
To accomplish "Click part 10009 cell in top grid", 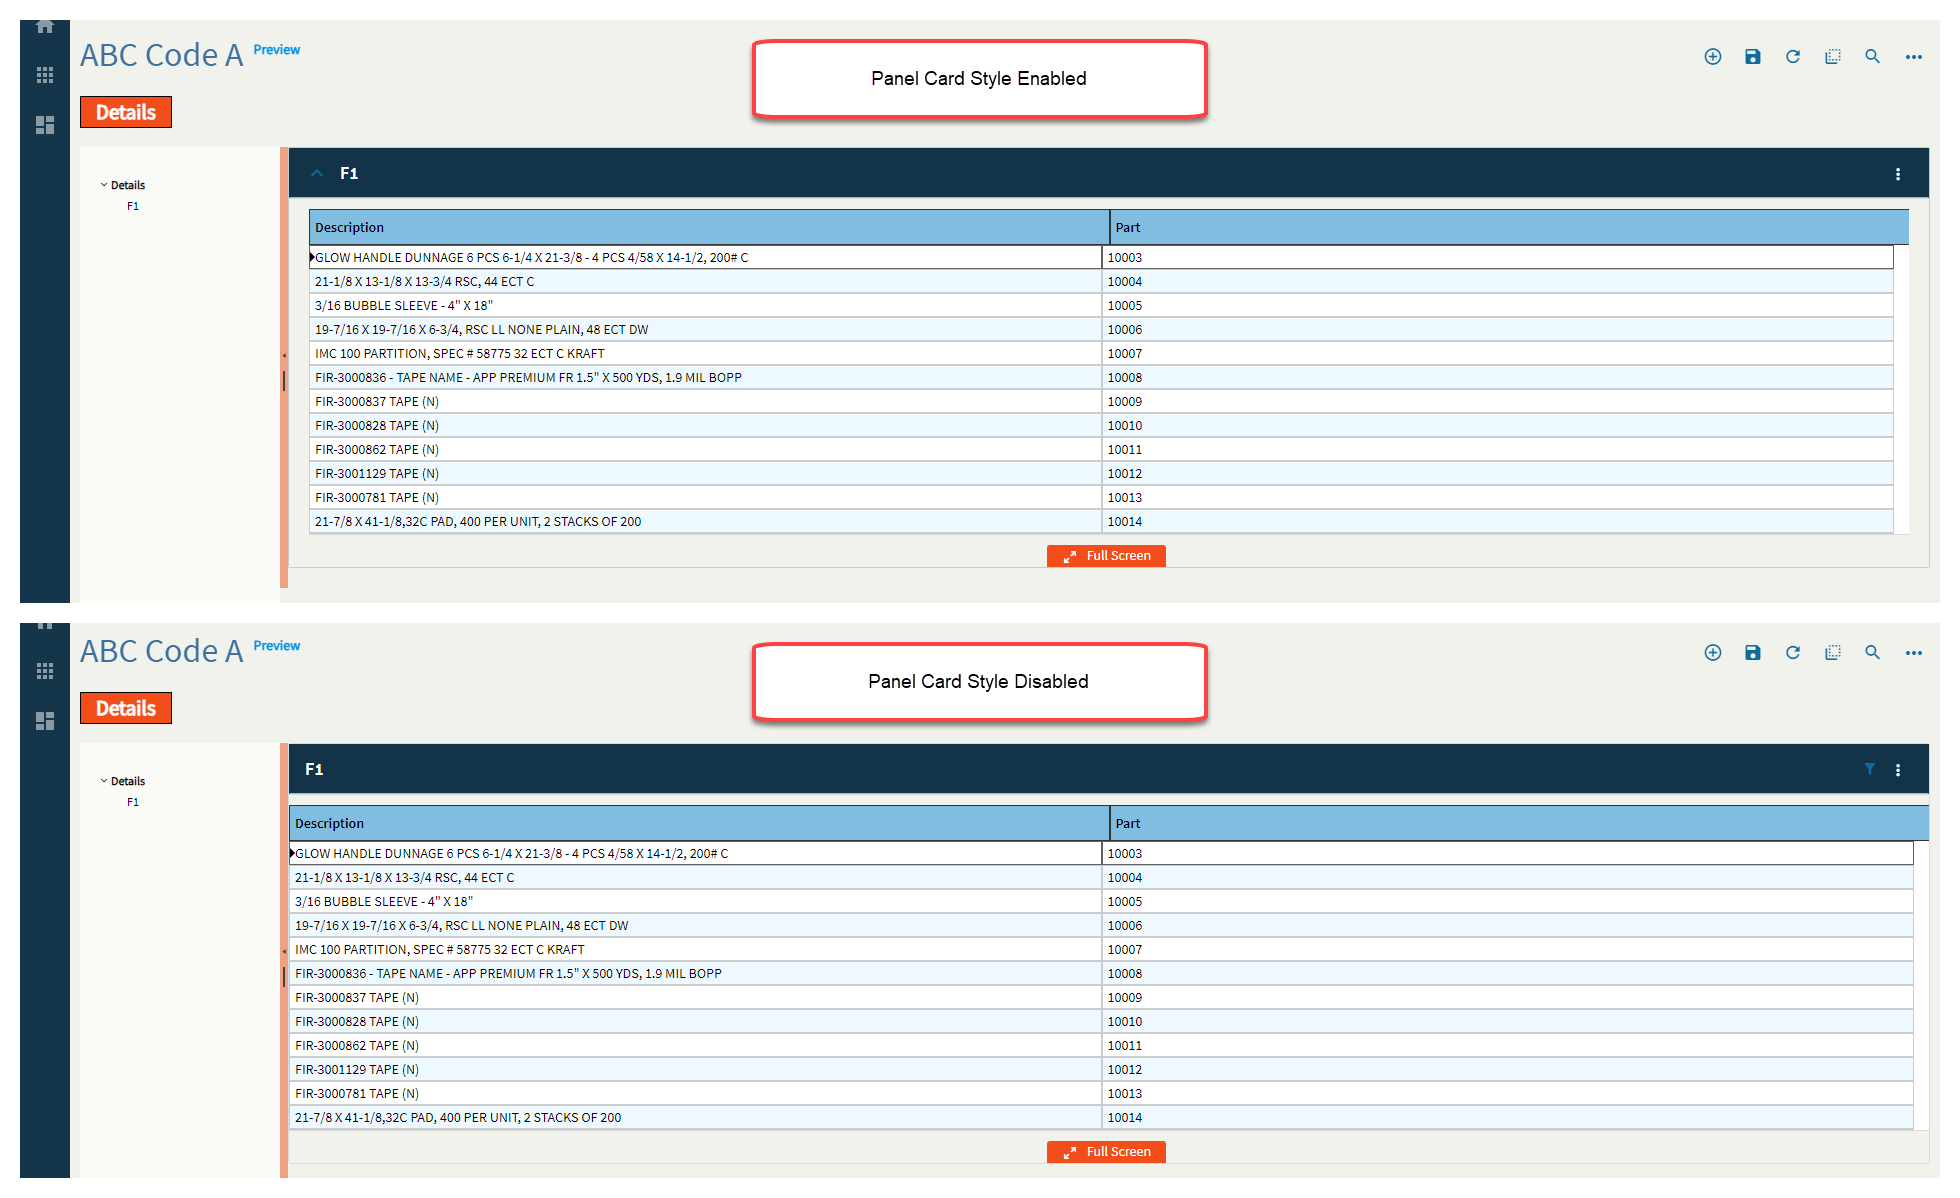I will [x=1498, y=401].
